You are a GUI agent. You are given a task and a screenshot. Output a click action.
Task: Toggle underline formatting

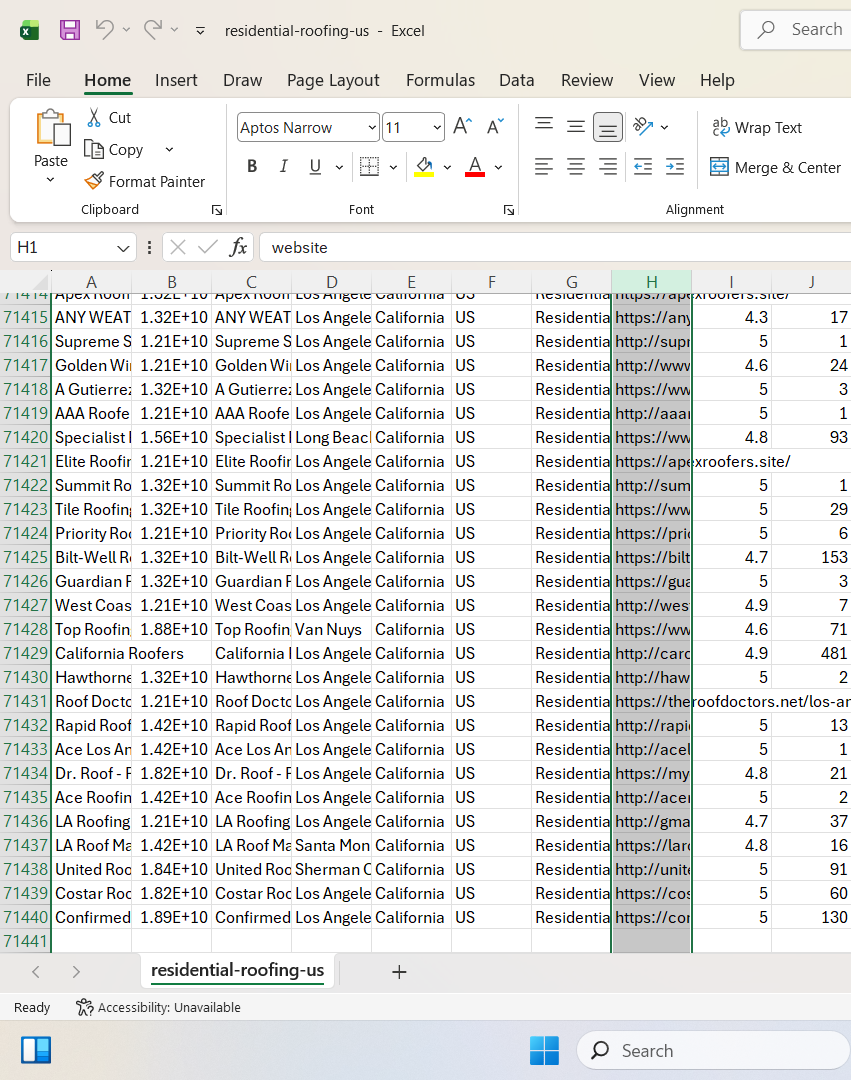click(315, 167)
